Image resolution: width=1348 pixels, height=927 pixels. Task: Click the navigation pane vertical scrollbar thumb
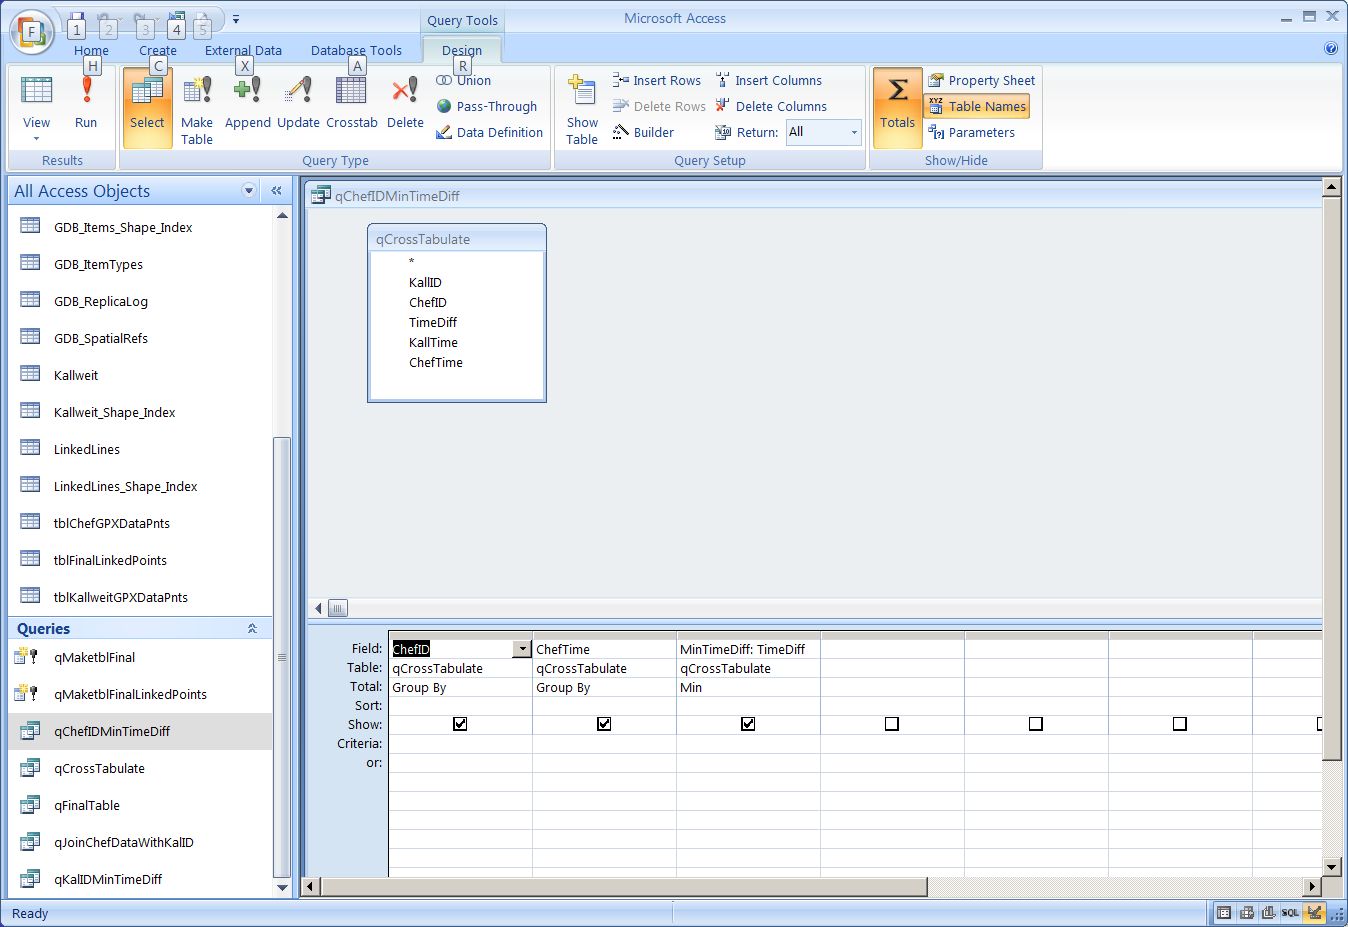coord(282,656)
